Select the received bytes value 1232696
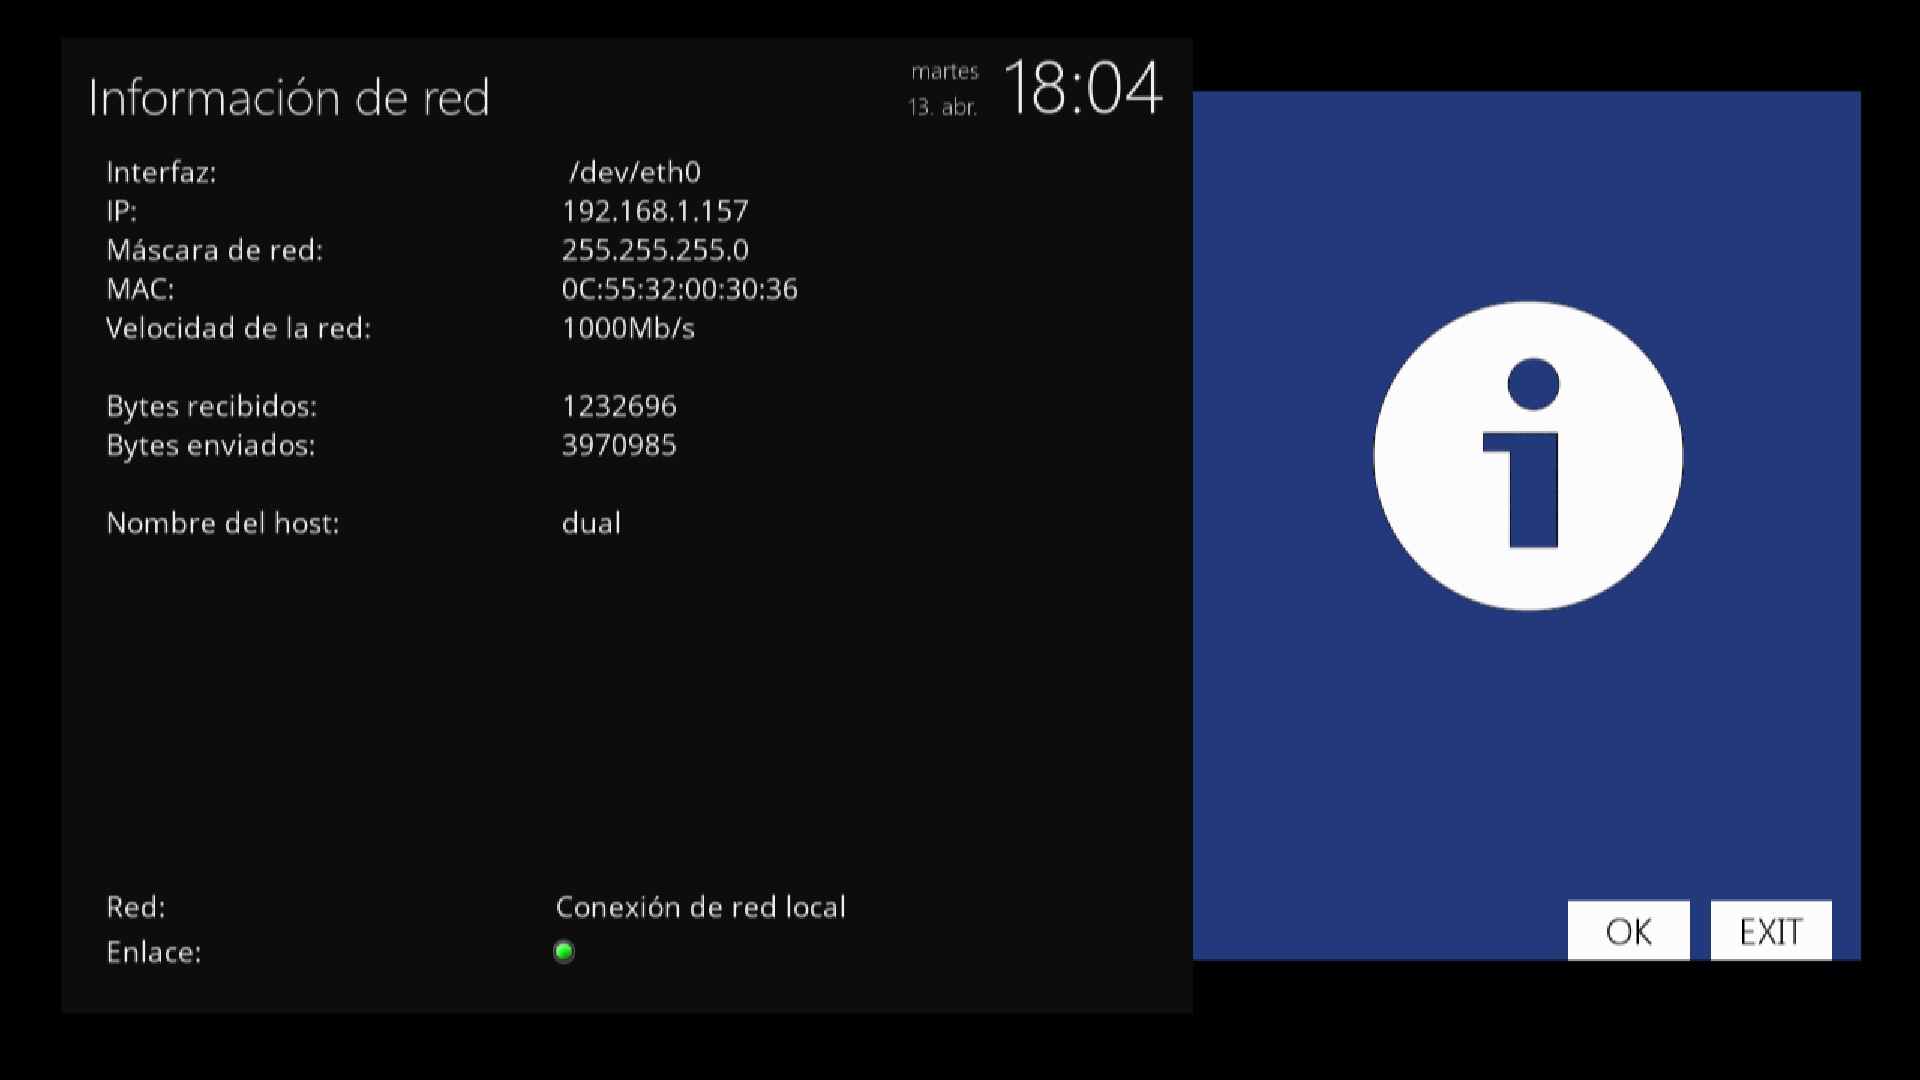 tap(619, 406)
